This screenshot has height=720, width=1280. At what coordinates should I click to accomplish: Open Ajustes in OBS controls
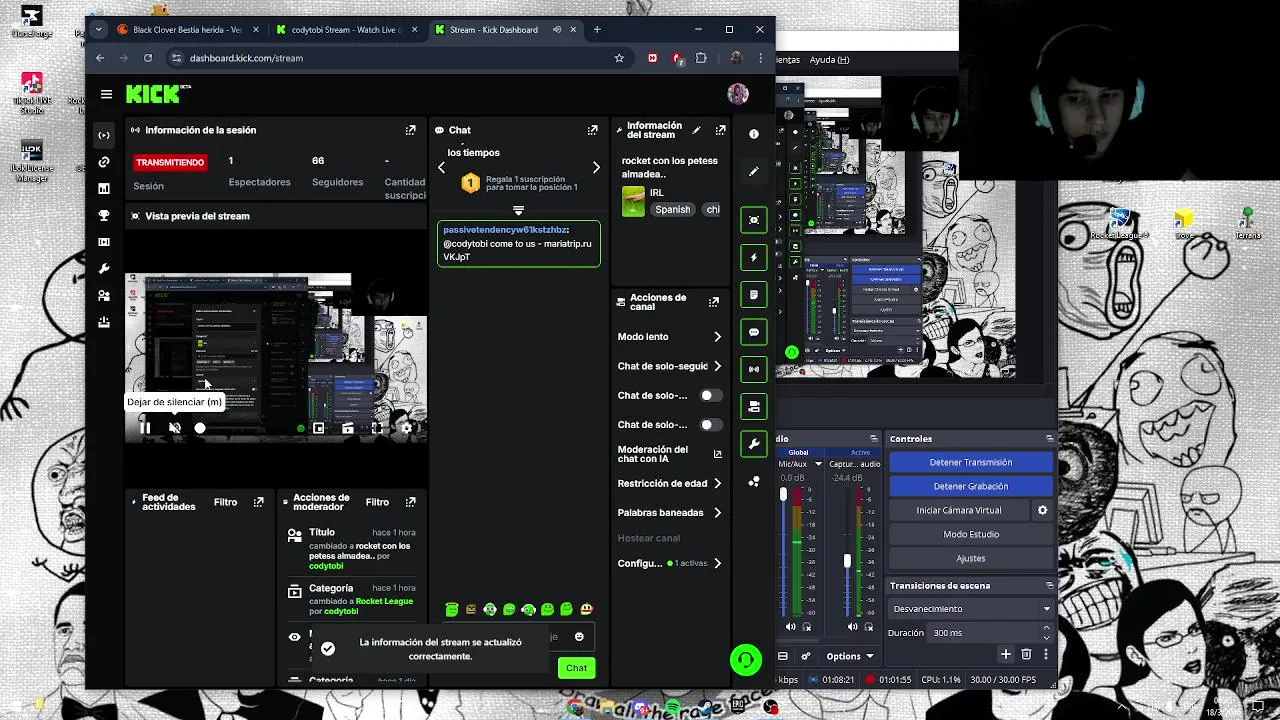click(x=971, y=558)
